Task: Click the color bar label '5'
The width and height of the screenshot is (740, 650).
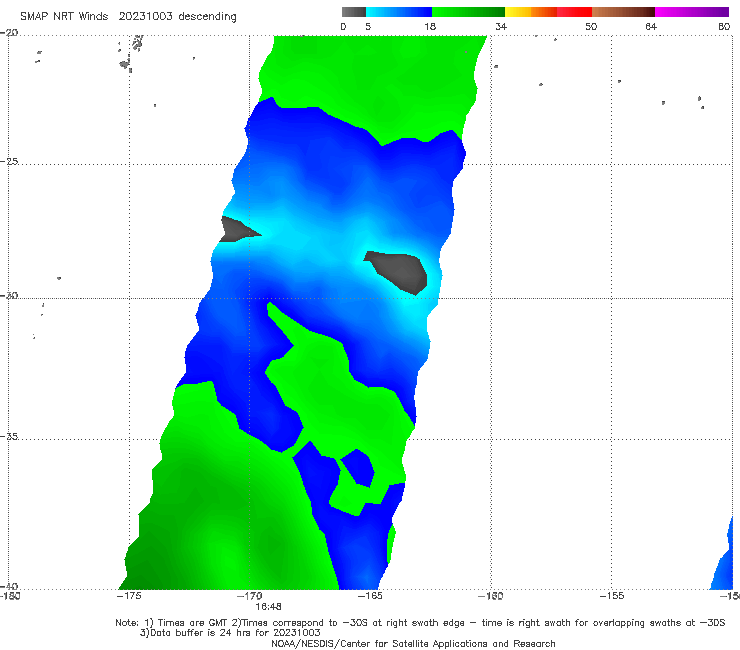Action: click(x=368, y=27)
